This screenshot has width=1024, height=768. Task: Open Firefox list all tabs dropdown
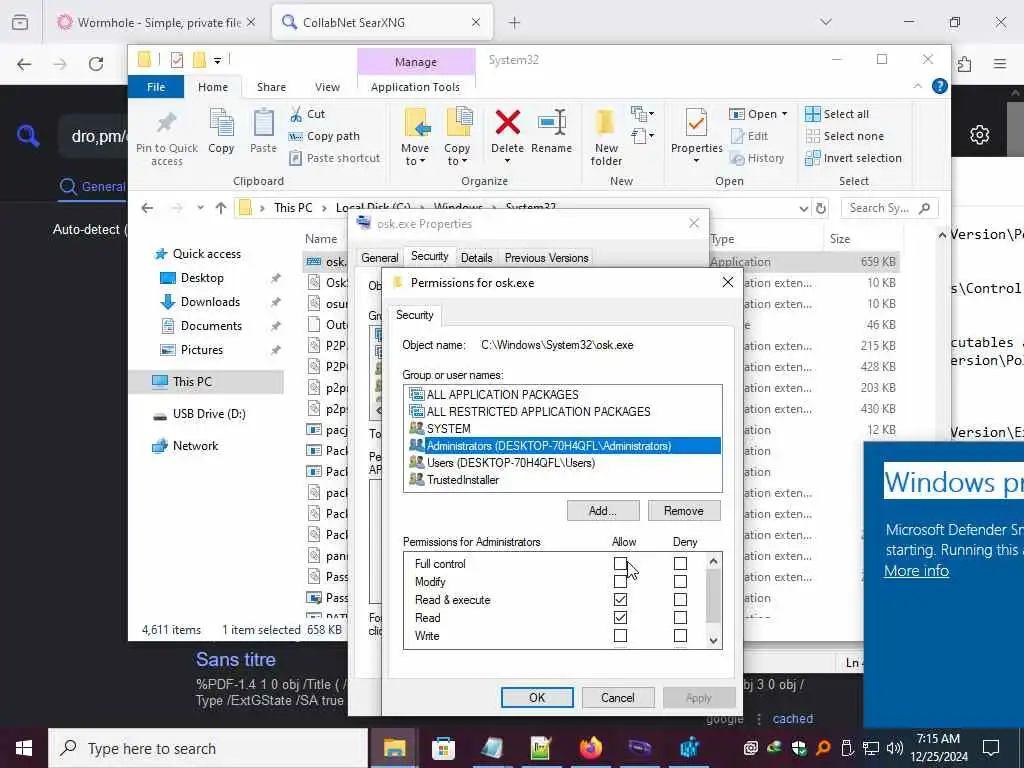click(826, 22)
